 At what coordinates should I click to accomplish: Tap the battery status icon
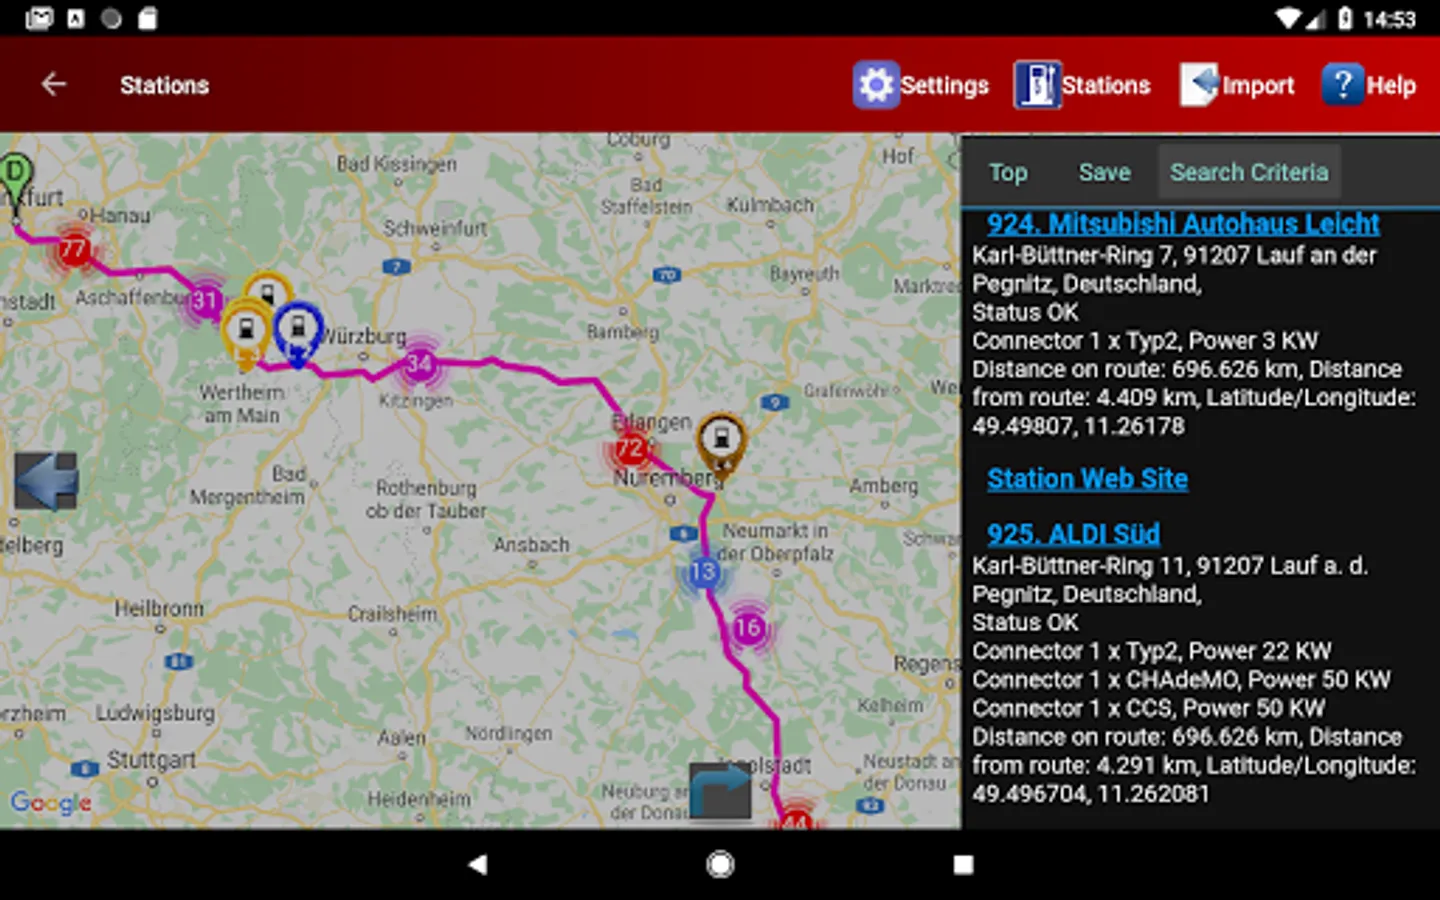tap(1346, 18)
